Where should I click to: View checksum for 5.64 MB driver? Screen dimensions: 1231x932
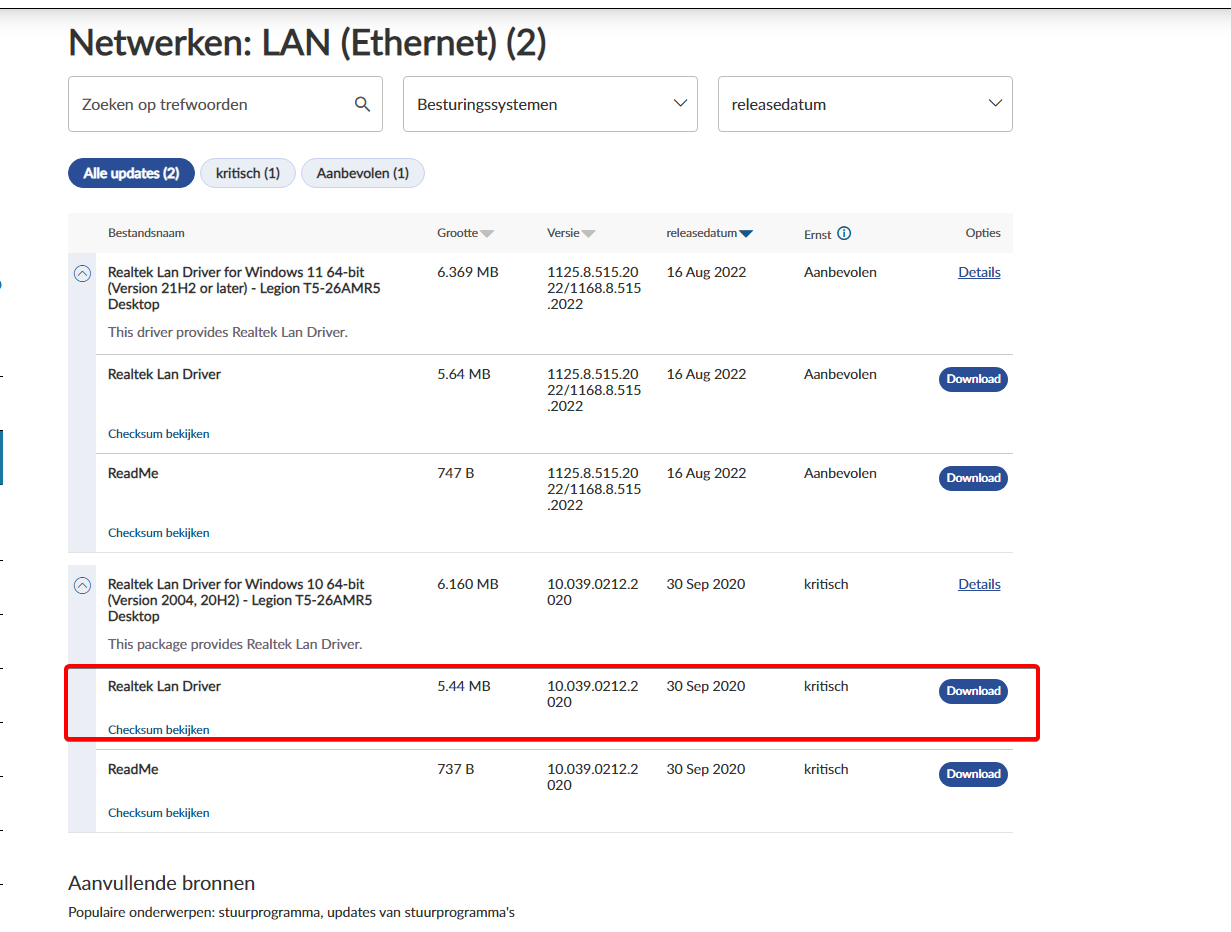tap(159, 434)
